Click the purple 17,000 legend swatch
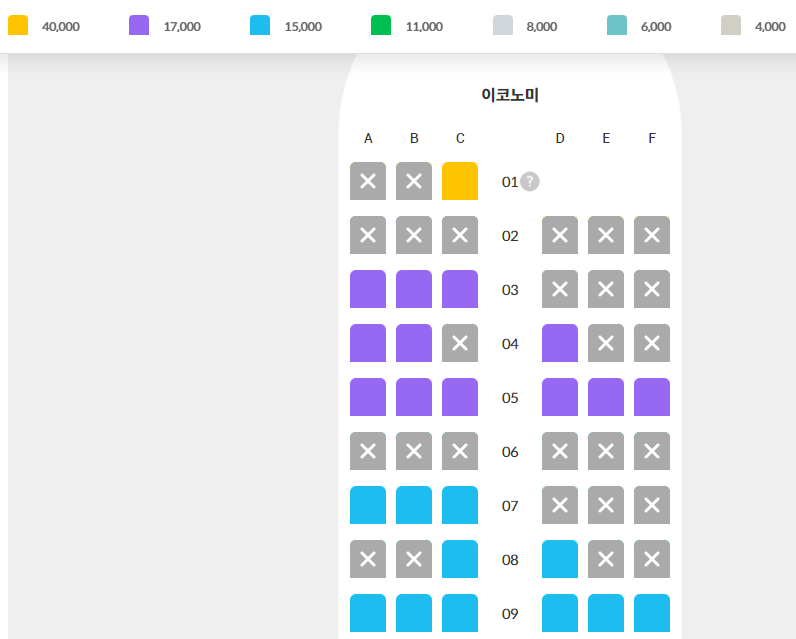Screen dimensions: 796x639 tap(139, 26)
